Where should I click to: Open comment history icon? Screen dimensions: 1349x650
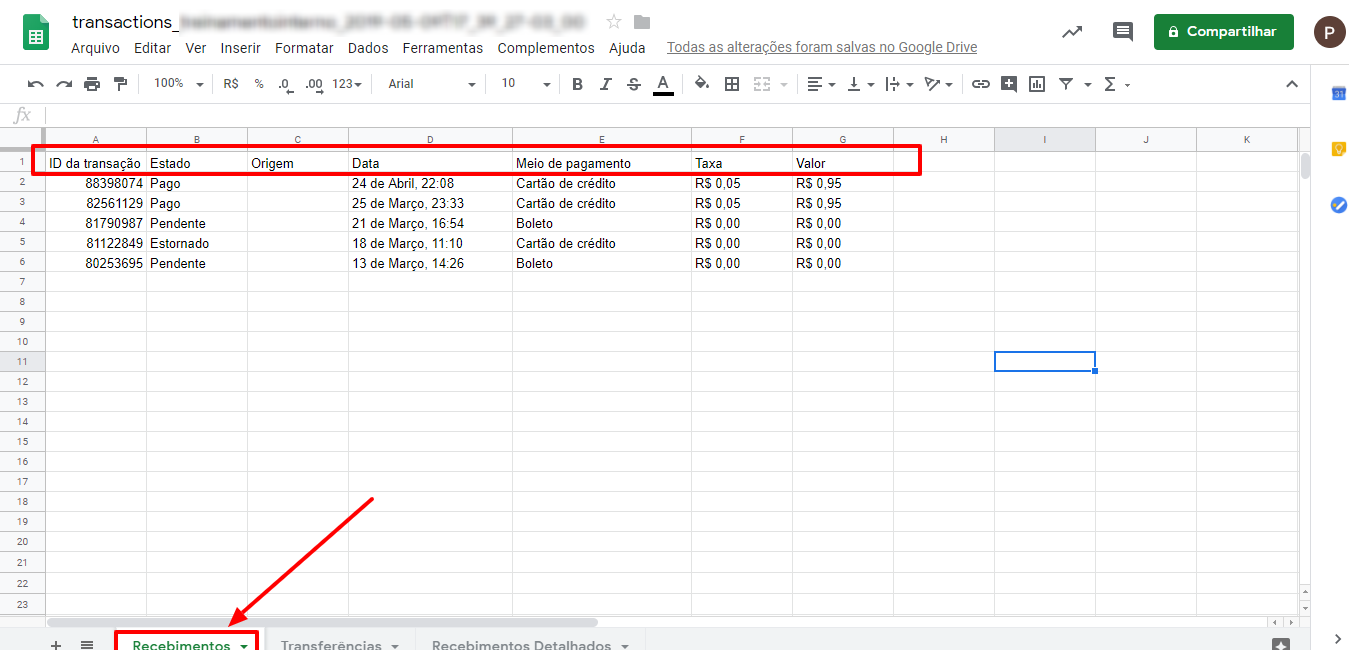1123,32
